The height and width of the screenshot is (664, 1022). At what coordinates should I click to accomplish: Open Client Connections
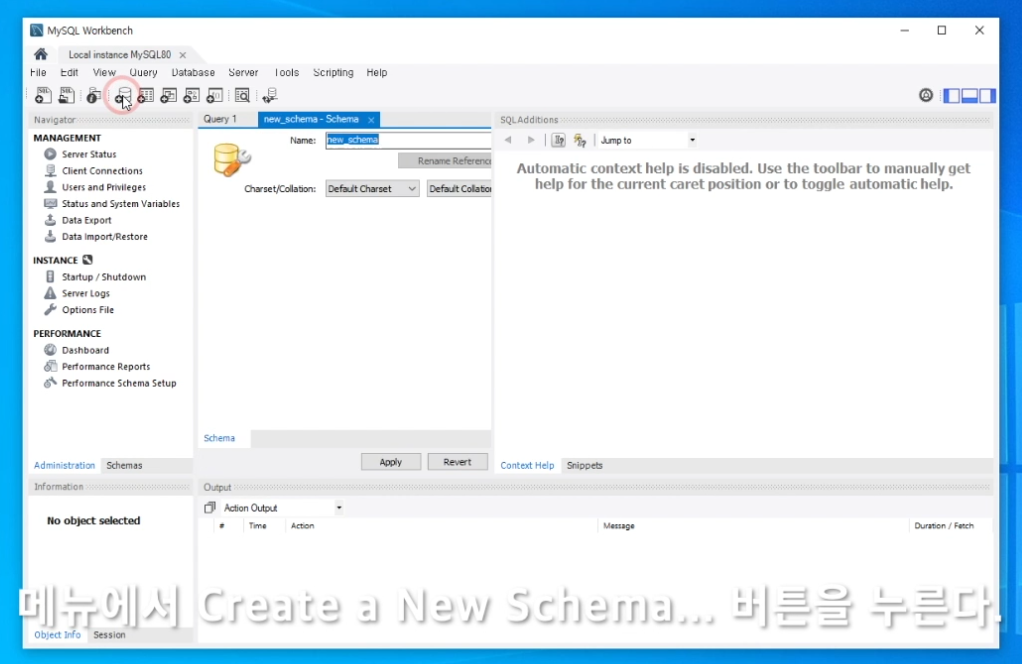102,171
